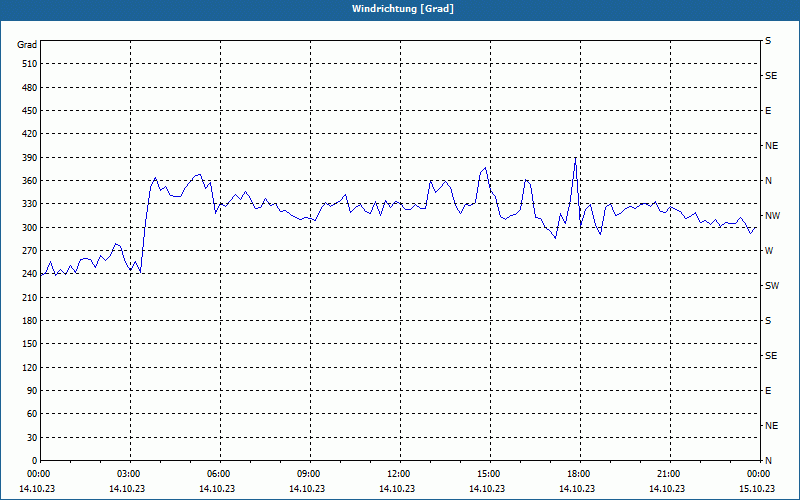Click the 450 y-axis value label
Viewport: 800px width, 500px height.
tap(30, 111)
